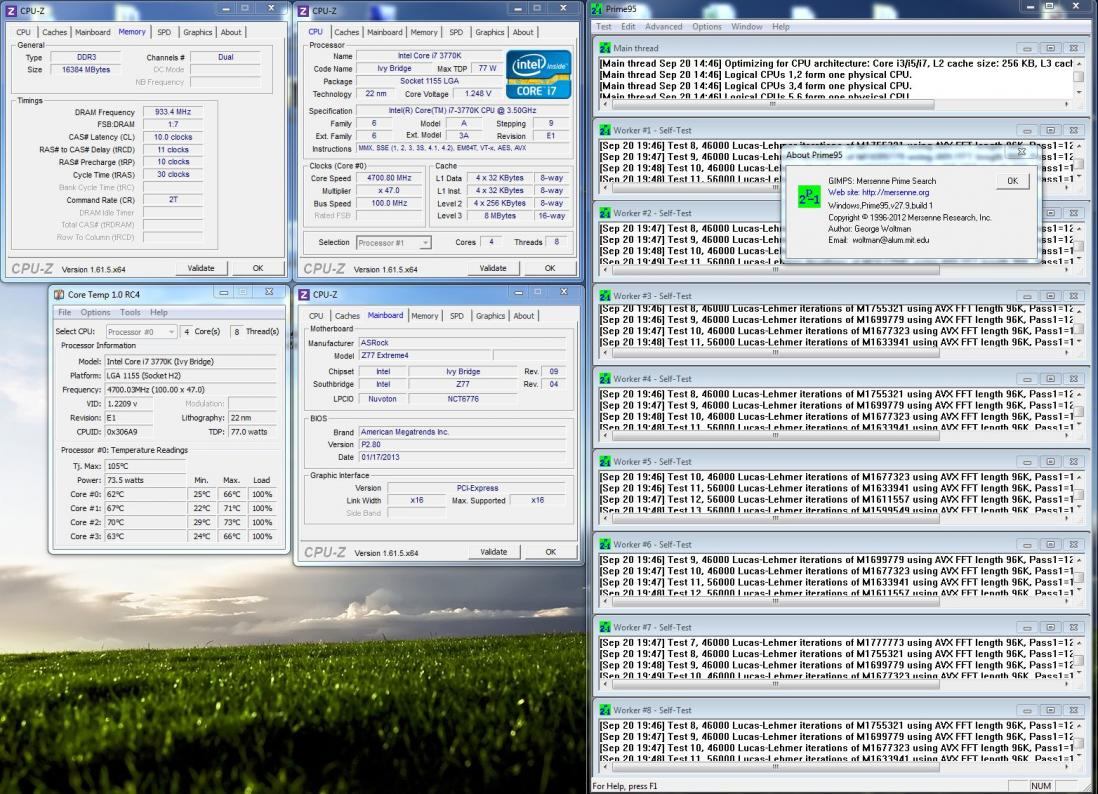Click the Worker #7 Self-Test window icon
This screenshot has height=794, width=1098.
coord(605,627)
